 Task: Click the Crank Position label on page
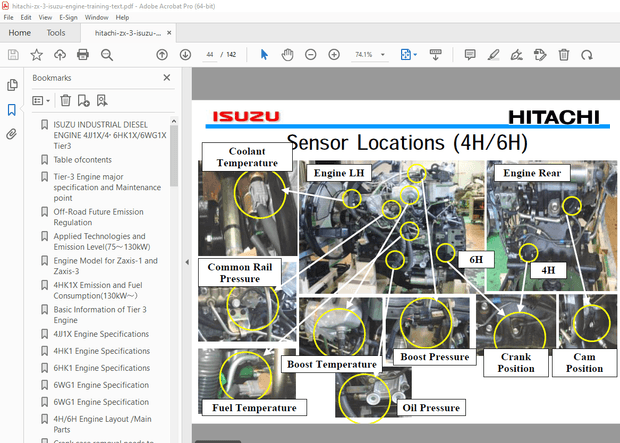pos(516,363)
